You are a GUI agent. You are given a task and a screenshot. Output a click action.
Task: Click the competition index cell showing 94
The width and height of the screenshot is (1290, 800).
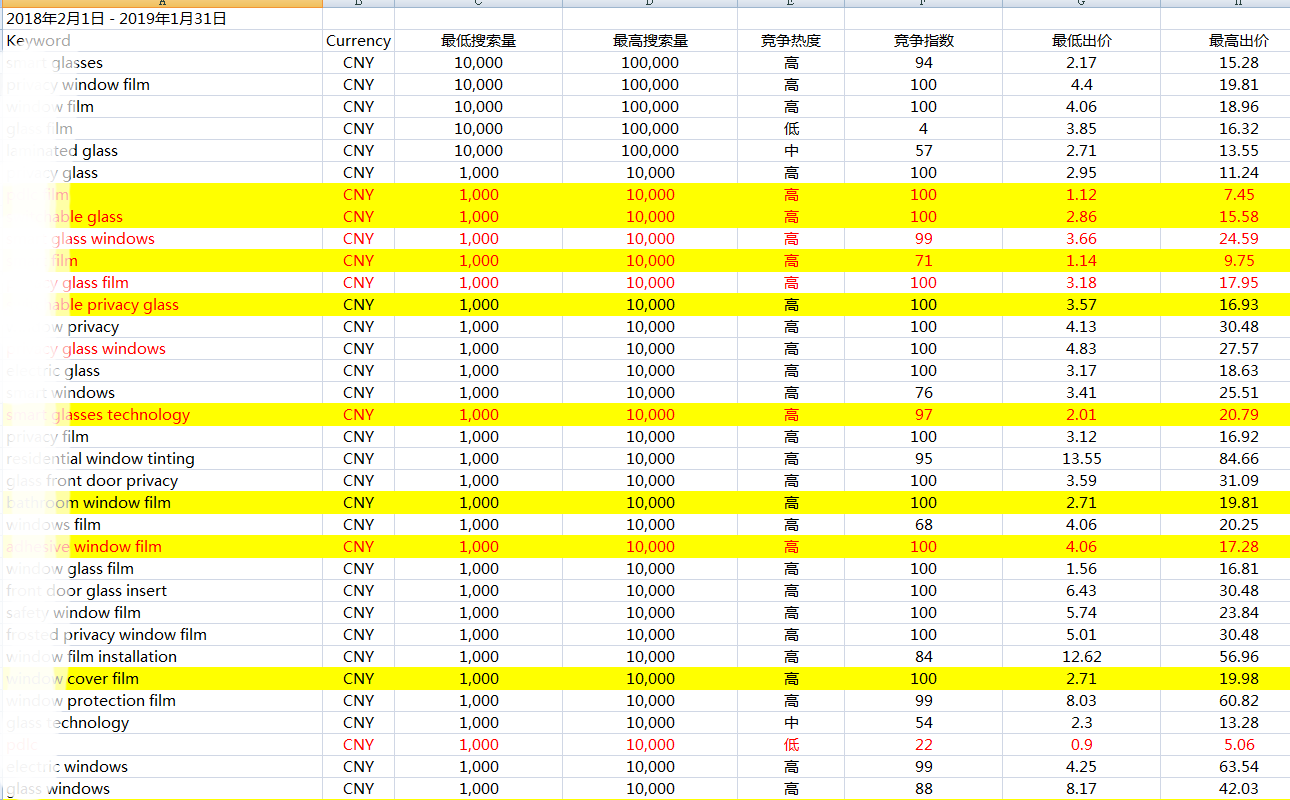923,63
